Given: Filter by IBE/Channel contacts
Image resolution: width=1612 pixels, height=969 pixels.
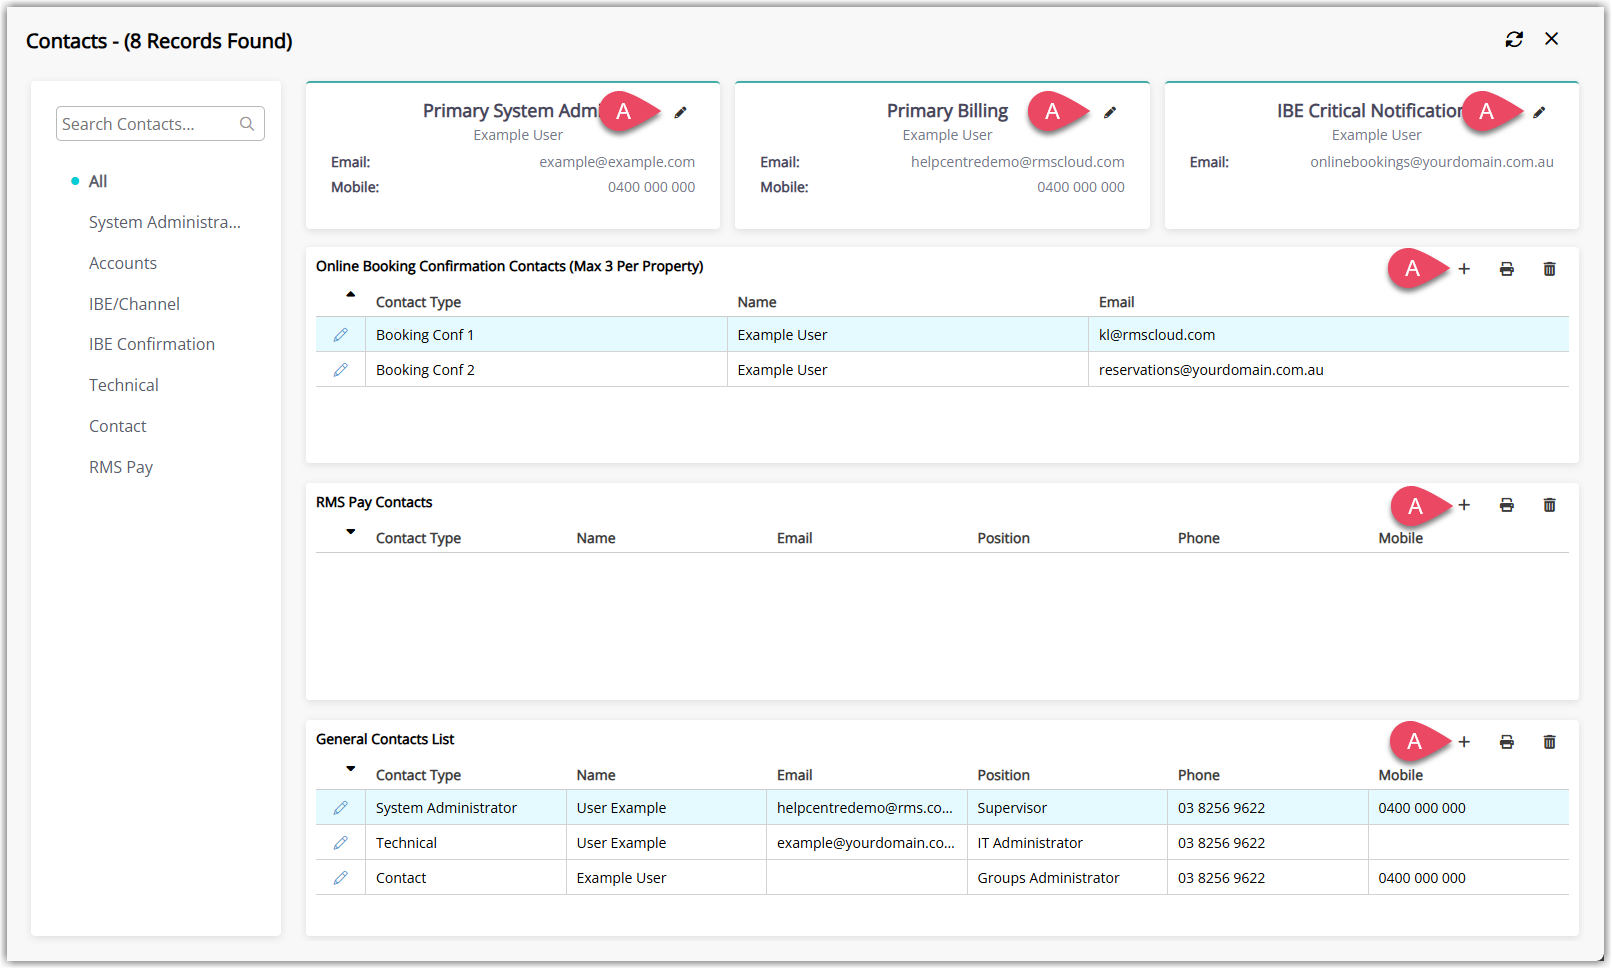Looking at the screenshot, I should (134, 304).
